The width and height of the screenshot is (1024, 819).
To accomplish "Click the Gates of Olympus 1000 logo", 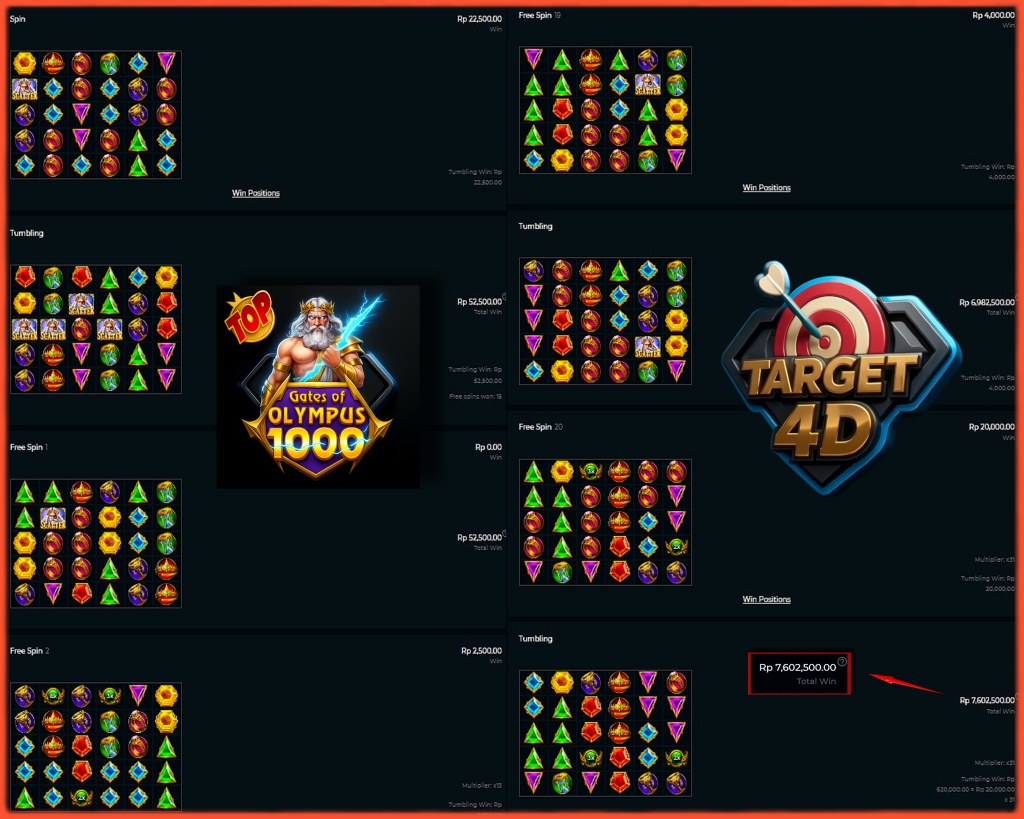I will point(318,387).
